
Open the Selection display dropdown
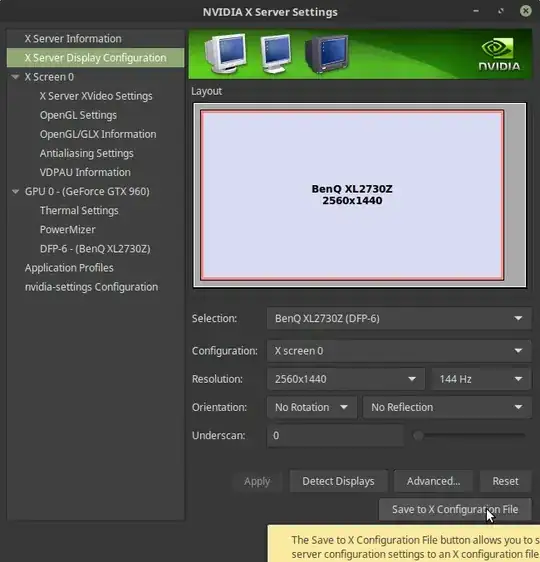[399, 318]
